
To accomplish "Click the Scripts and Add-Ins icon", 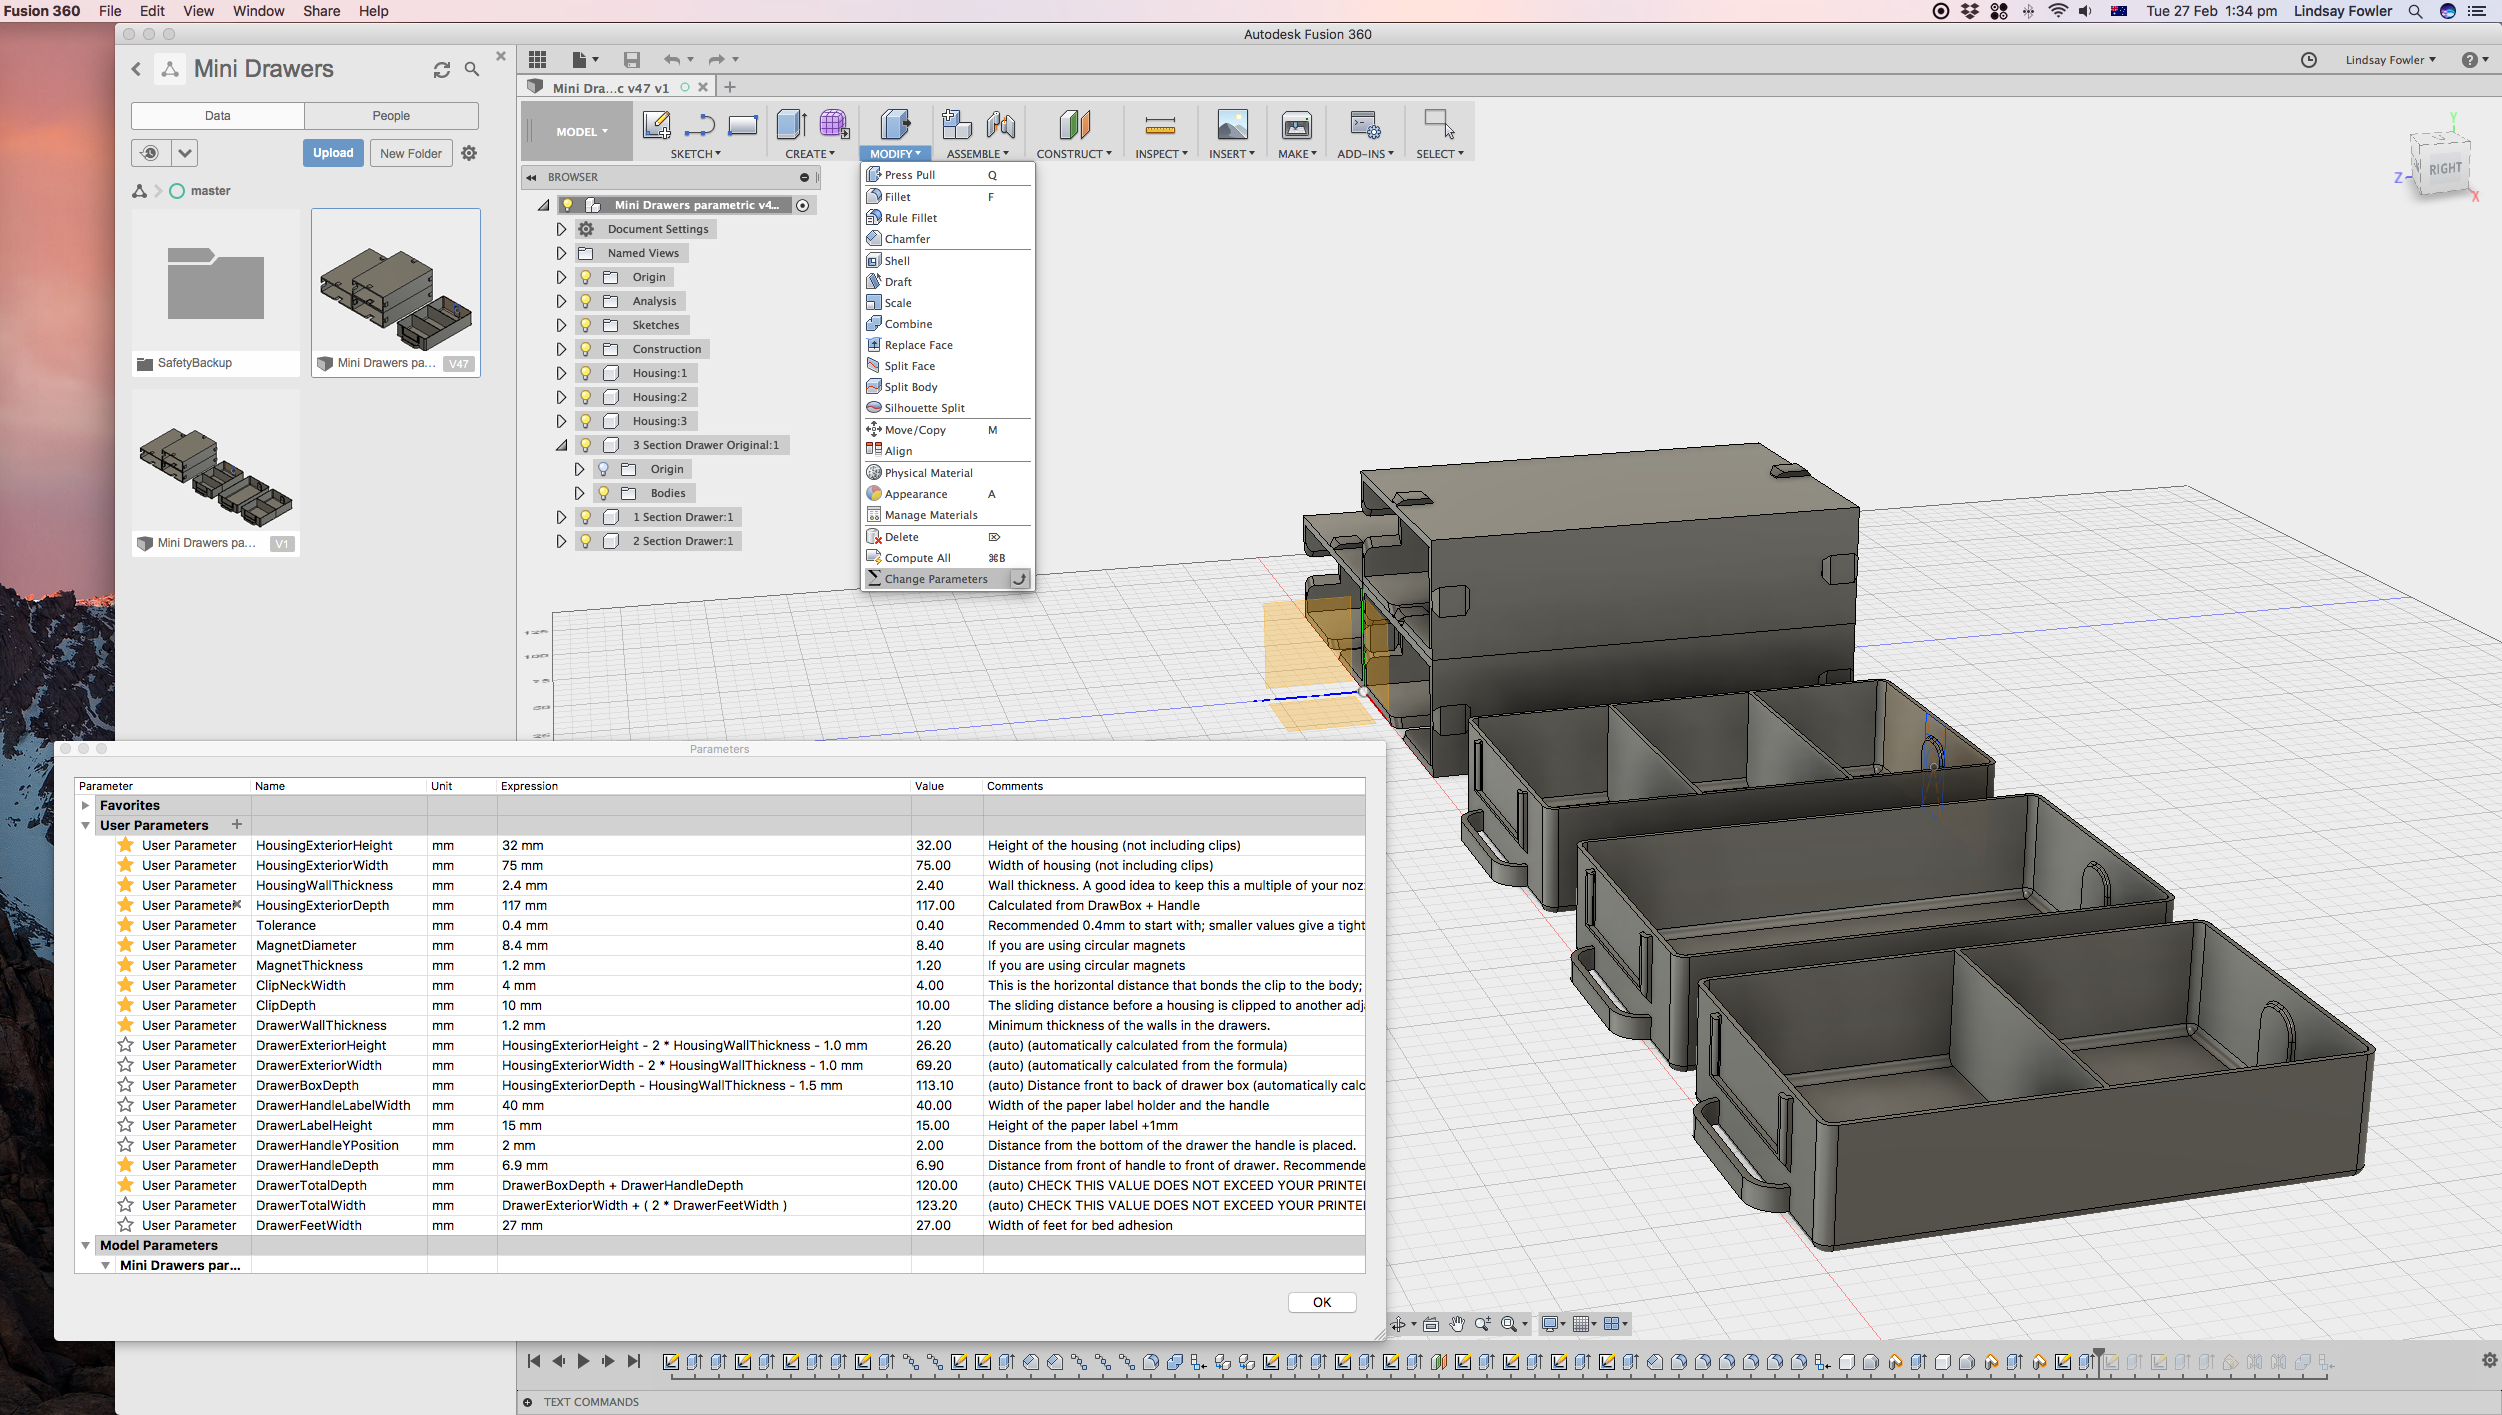I will (1365, 125).
